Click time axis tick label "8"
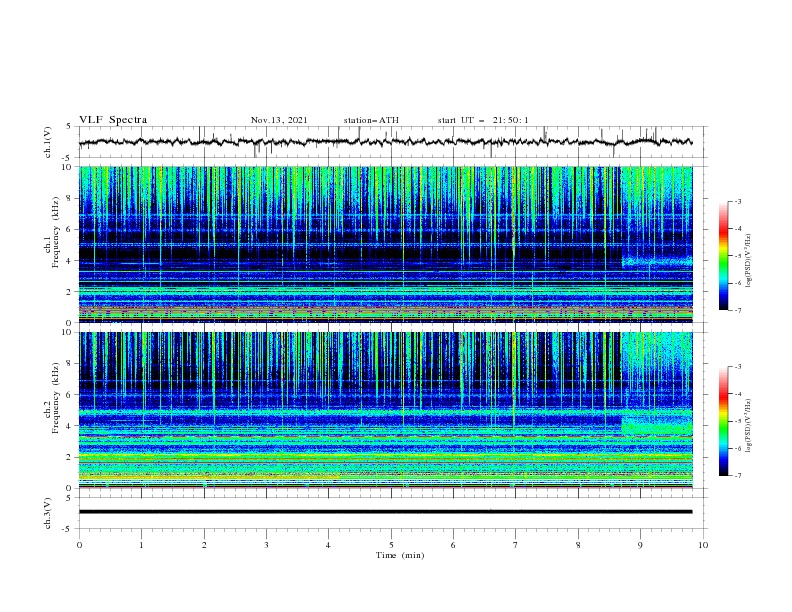 [x=578, y=545]
